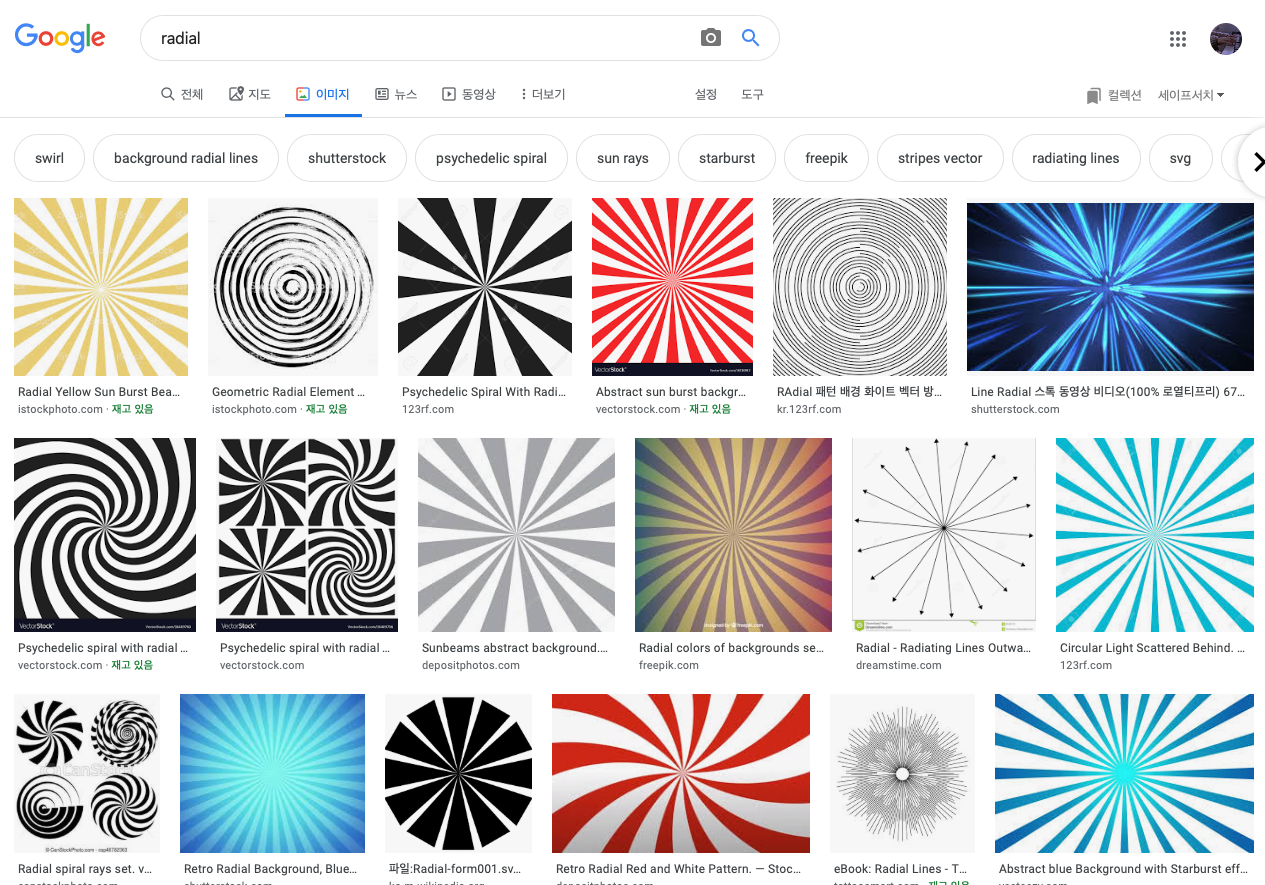Click the camera search-by-image icon

click(711, 38)
